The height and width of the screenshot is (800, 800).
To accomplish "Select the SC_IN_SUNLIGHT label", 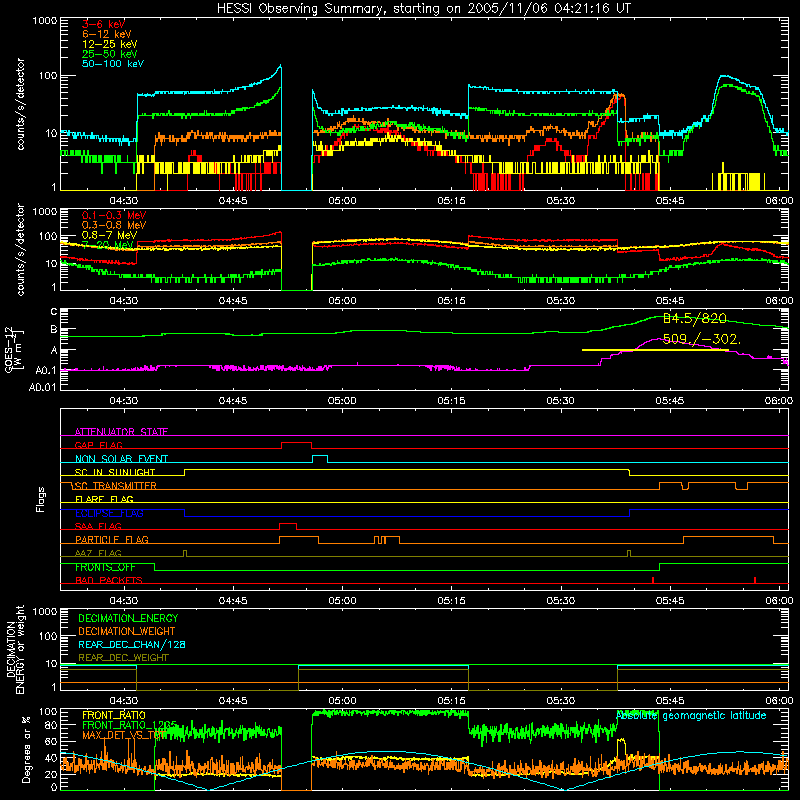I will (115, 472).
